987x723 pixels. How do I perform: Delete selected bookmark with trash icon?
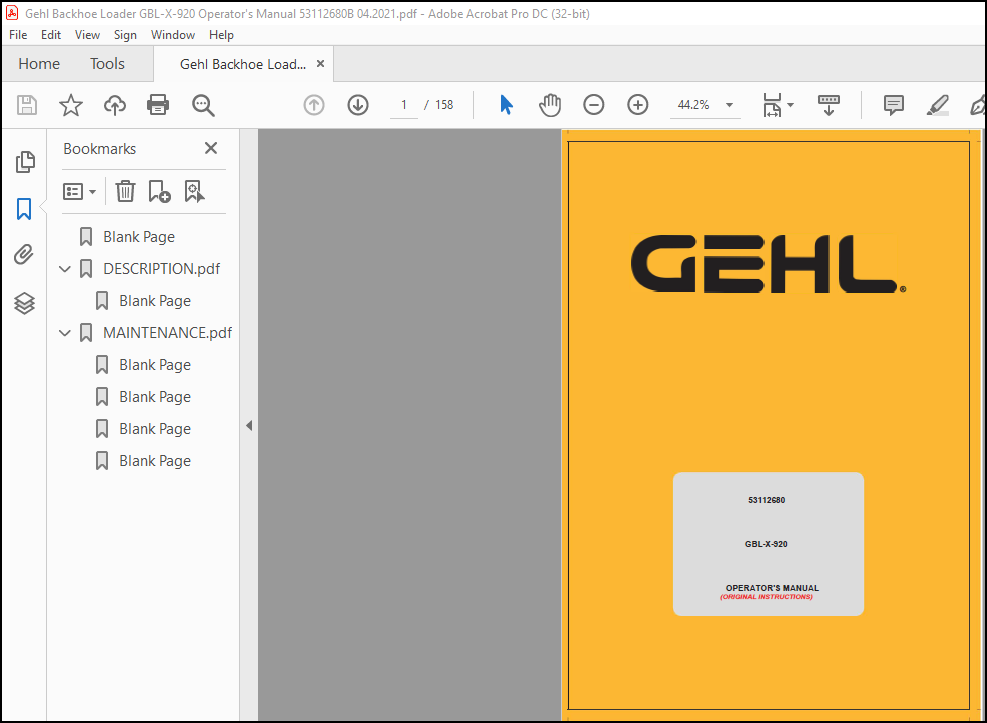click(125, 191)
